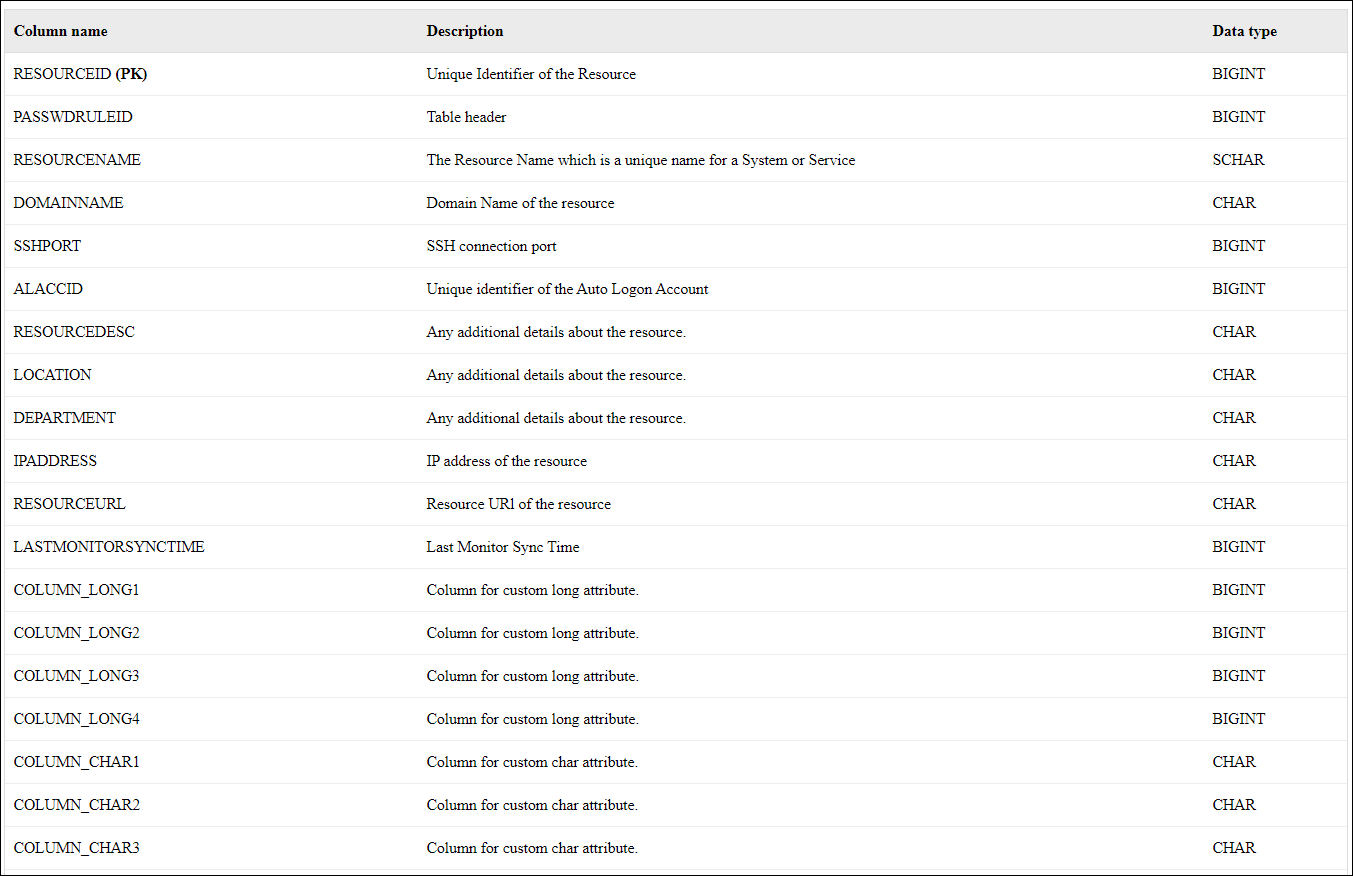This screenshot has height=876, width=1353.
Task: Click the PASSWDRULEID column name
Action: [73, 117]
